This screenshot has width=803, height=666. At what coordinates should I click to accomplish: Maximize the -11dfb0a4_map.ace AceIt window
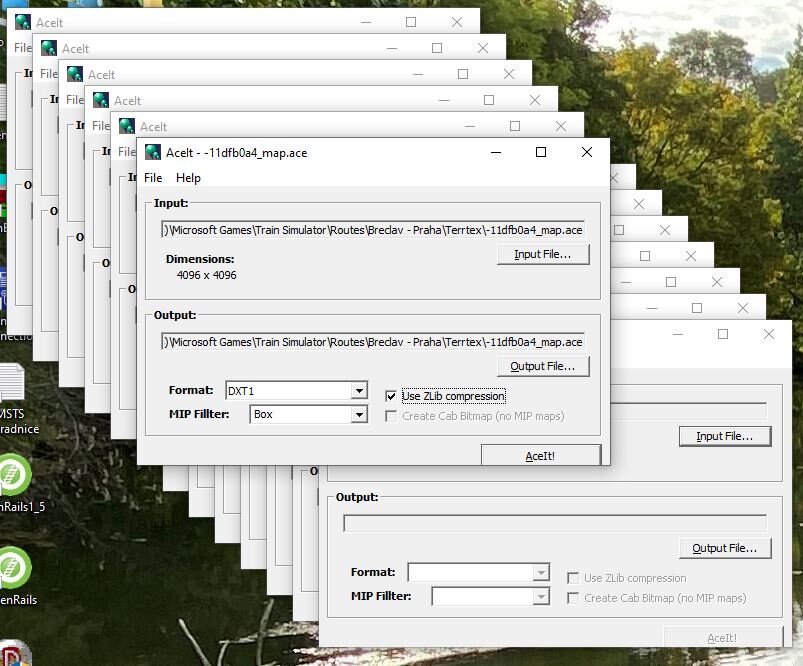click(x=541, y=152)
